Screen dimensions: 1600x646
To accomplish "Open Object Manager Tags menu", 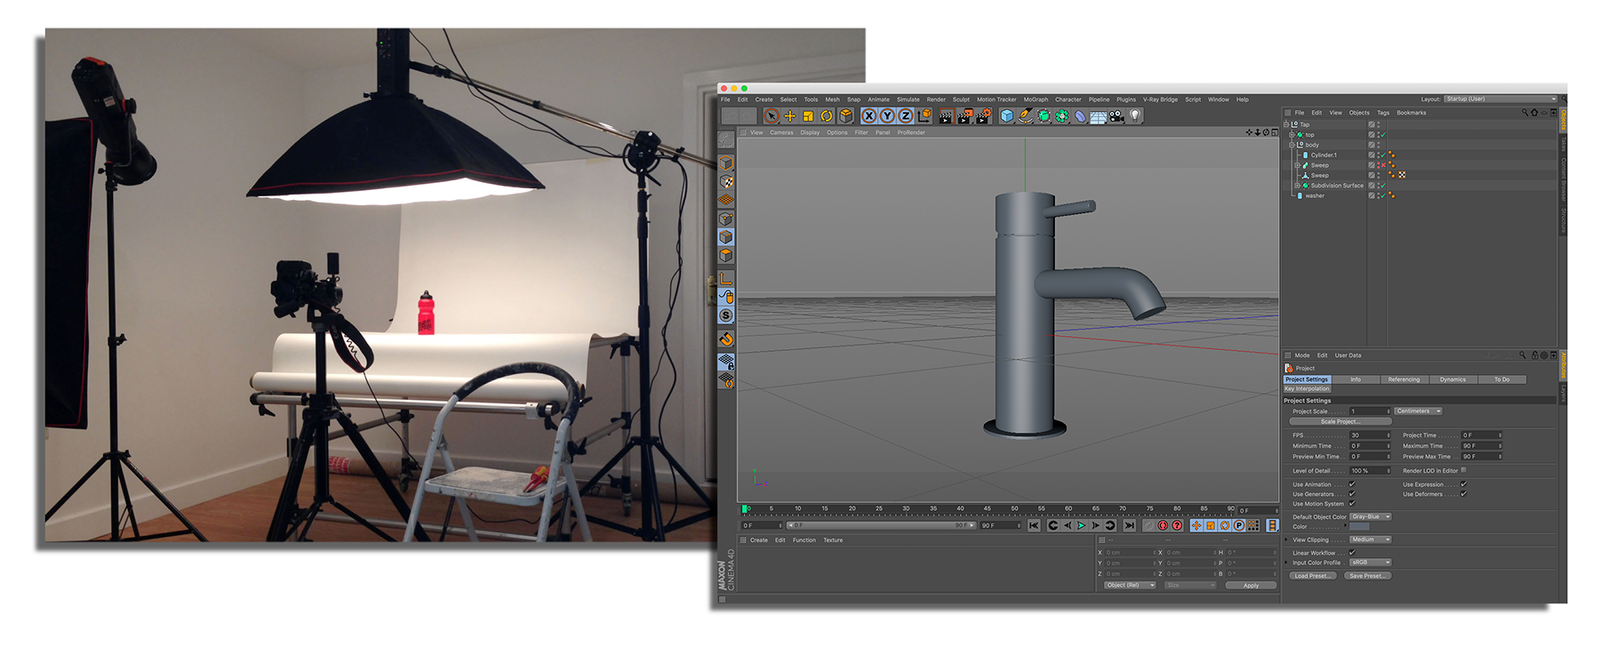I will 1383,113.
